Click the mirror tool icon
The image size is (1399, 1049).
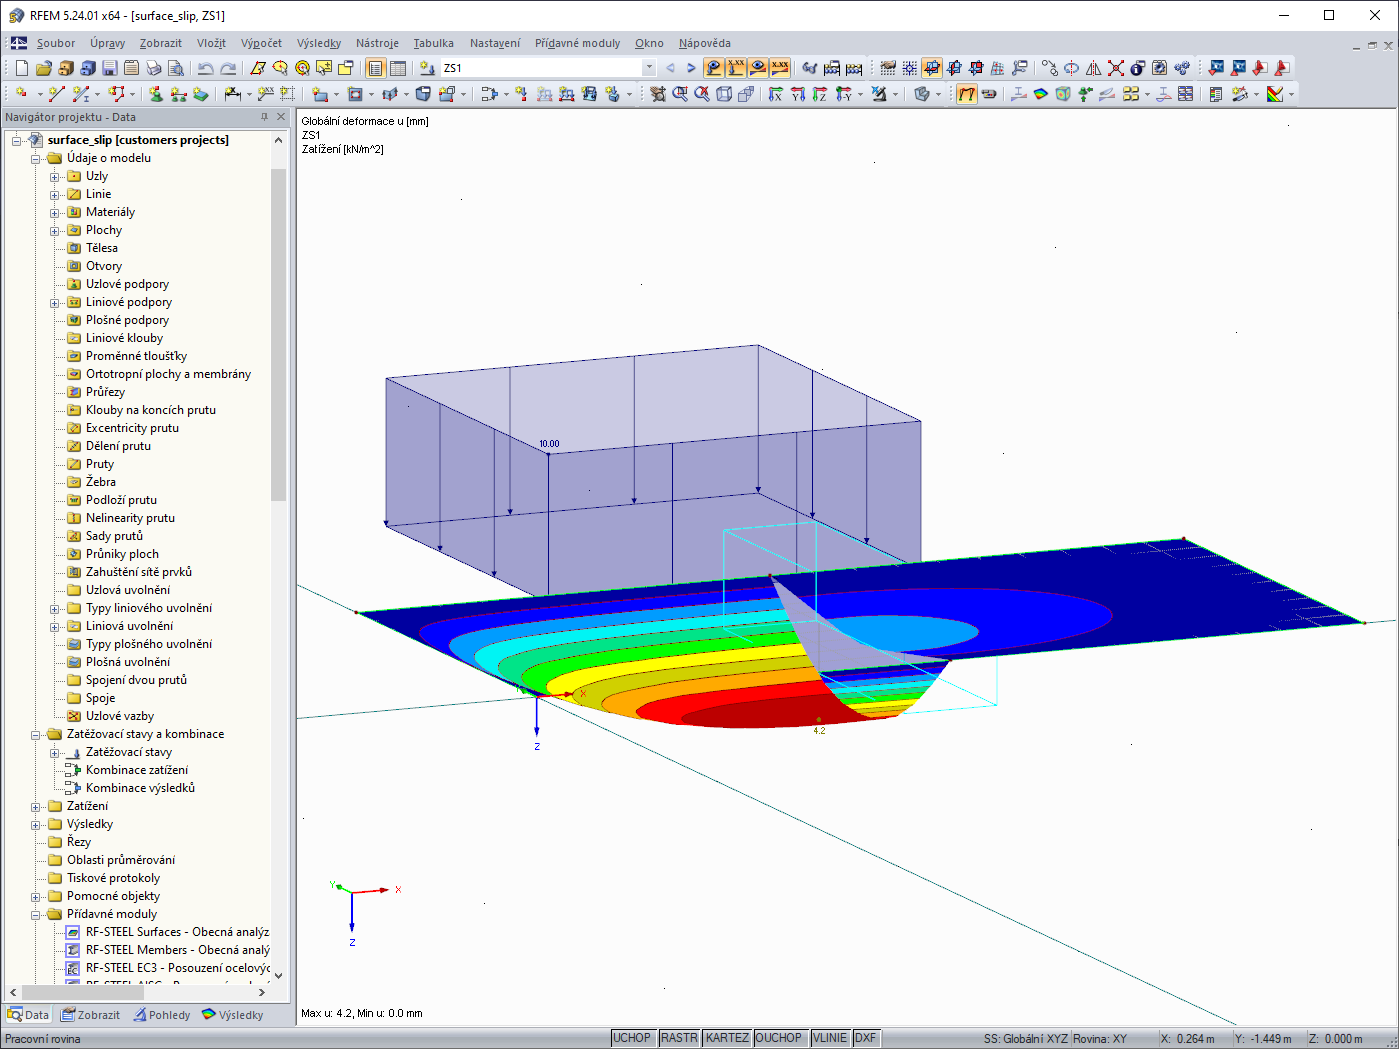[1094, 68]
